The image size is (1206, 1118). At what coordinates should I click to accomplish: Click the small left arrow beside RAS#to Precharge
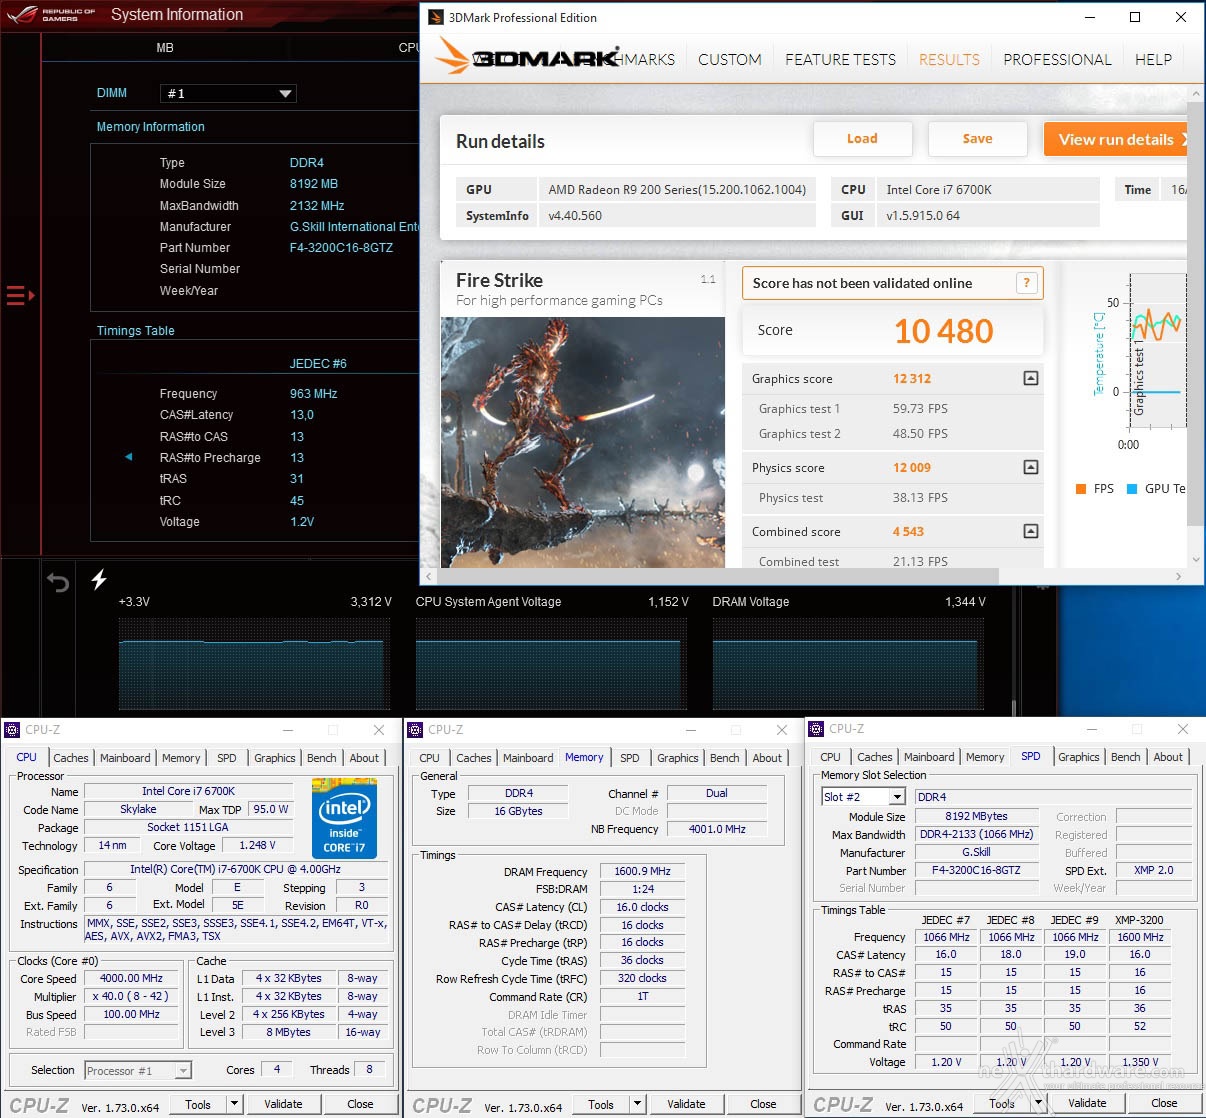point(128,457)
